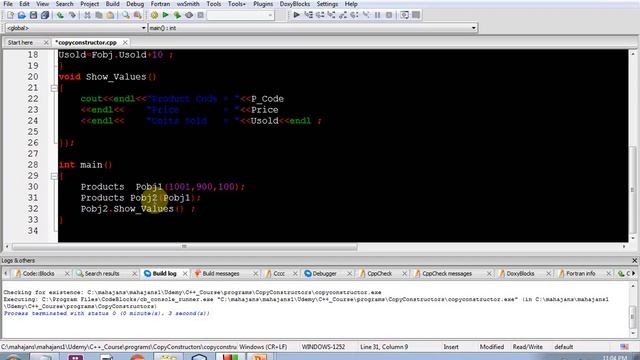Click the Run to cursor debug icon
Image resolution: width=640 pixels, height=360 pixels.
pos(309,15)
